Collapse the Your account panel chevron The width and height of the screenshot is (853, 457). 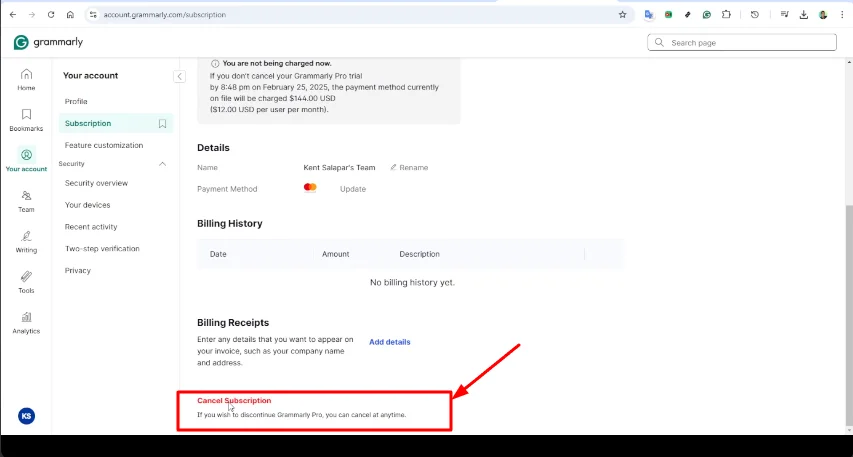tap(180, 77)
